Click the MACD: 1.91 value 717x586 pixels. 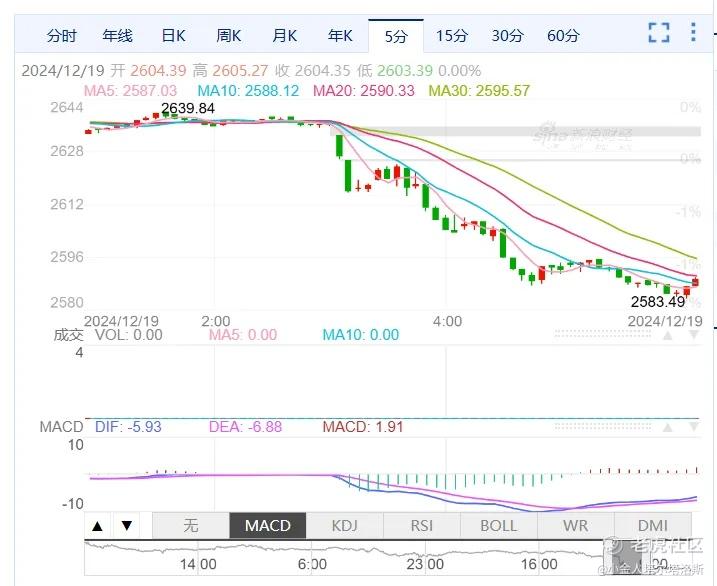click(363, 427)
